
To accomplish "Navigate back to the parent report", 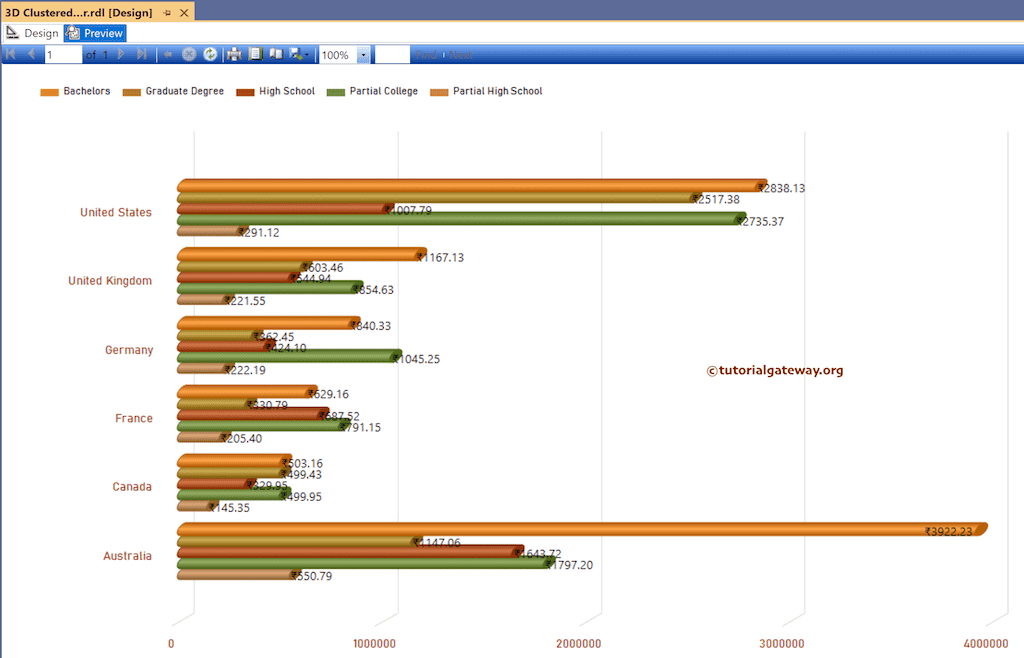I will [x=168, y=54].
